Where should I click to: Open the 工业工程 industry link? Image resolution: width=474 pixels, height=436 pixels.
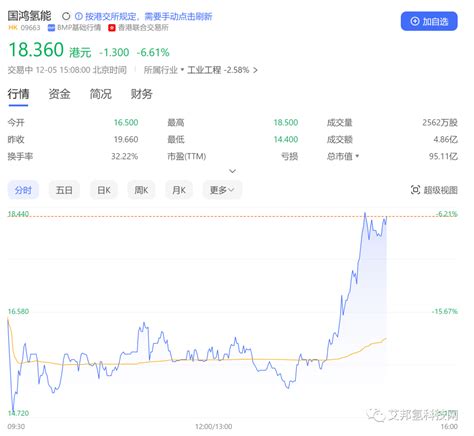coord(204,70)
